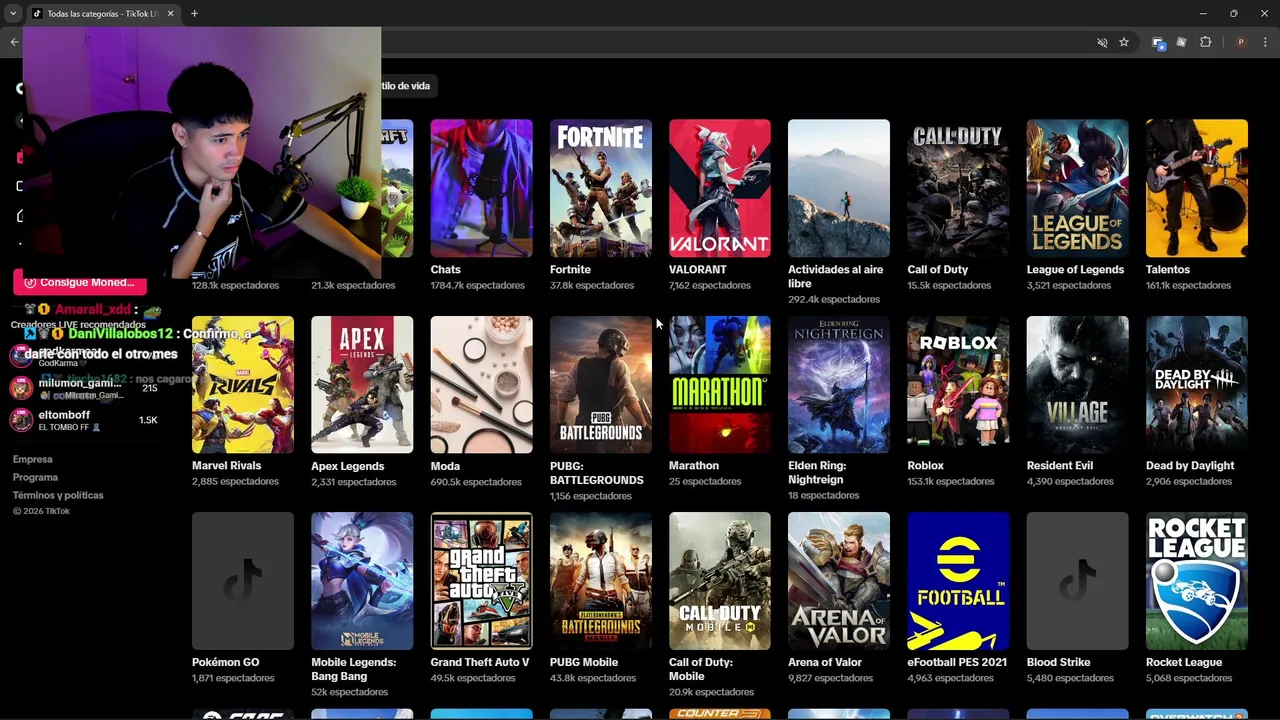Click '7,162 espectadores' under VALORANT
This screenshot has width=1280, height=720.
click(x=709, y=285)
